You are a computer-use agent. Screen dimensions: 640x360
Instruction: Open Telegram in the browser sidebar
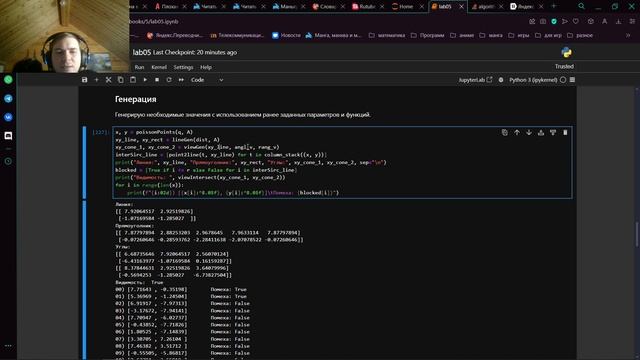[x=8, y=98]
